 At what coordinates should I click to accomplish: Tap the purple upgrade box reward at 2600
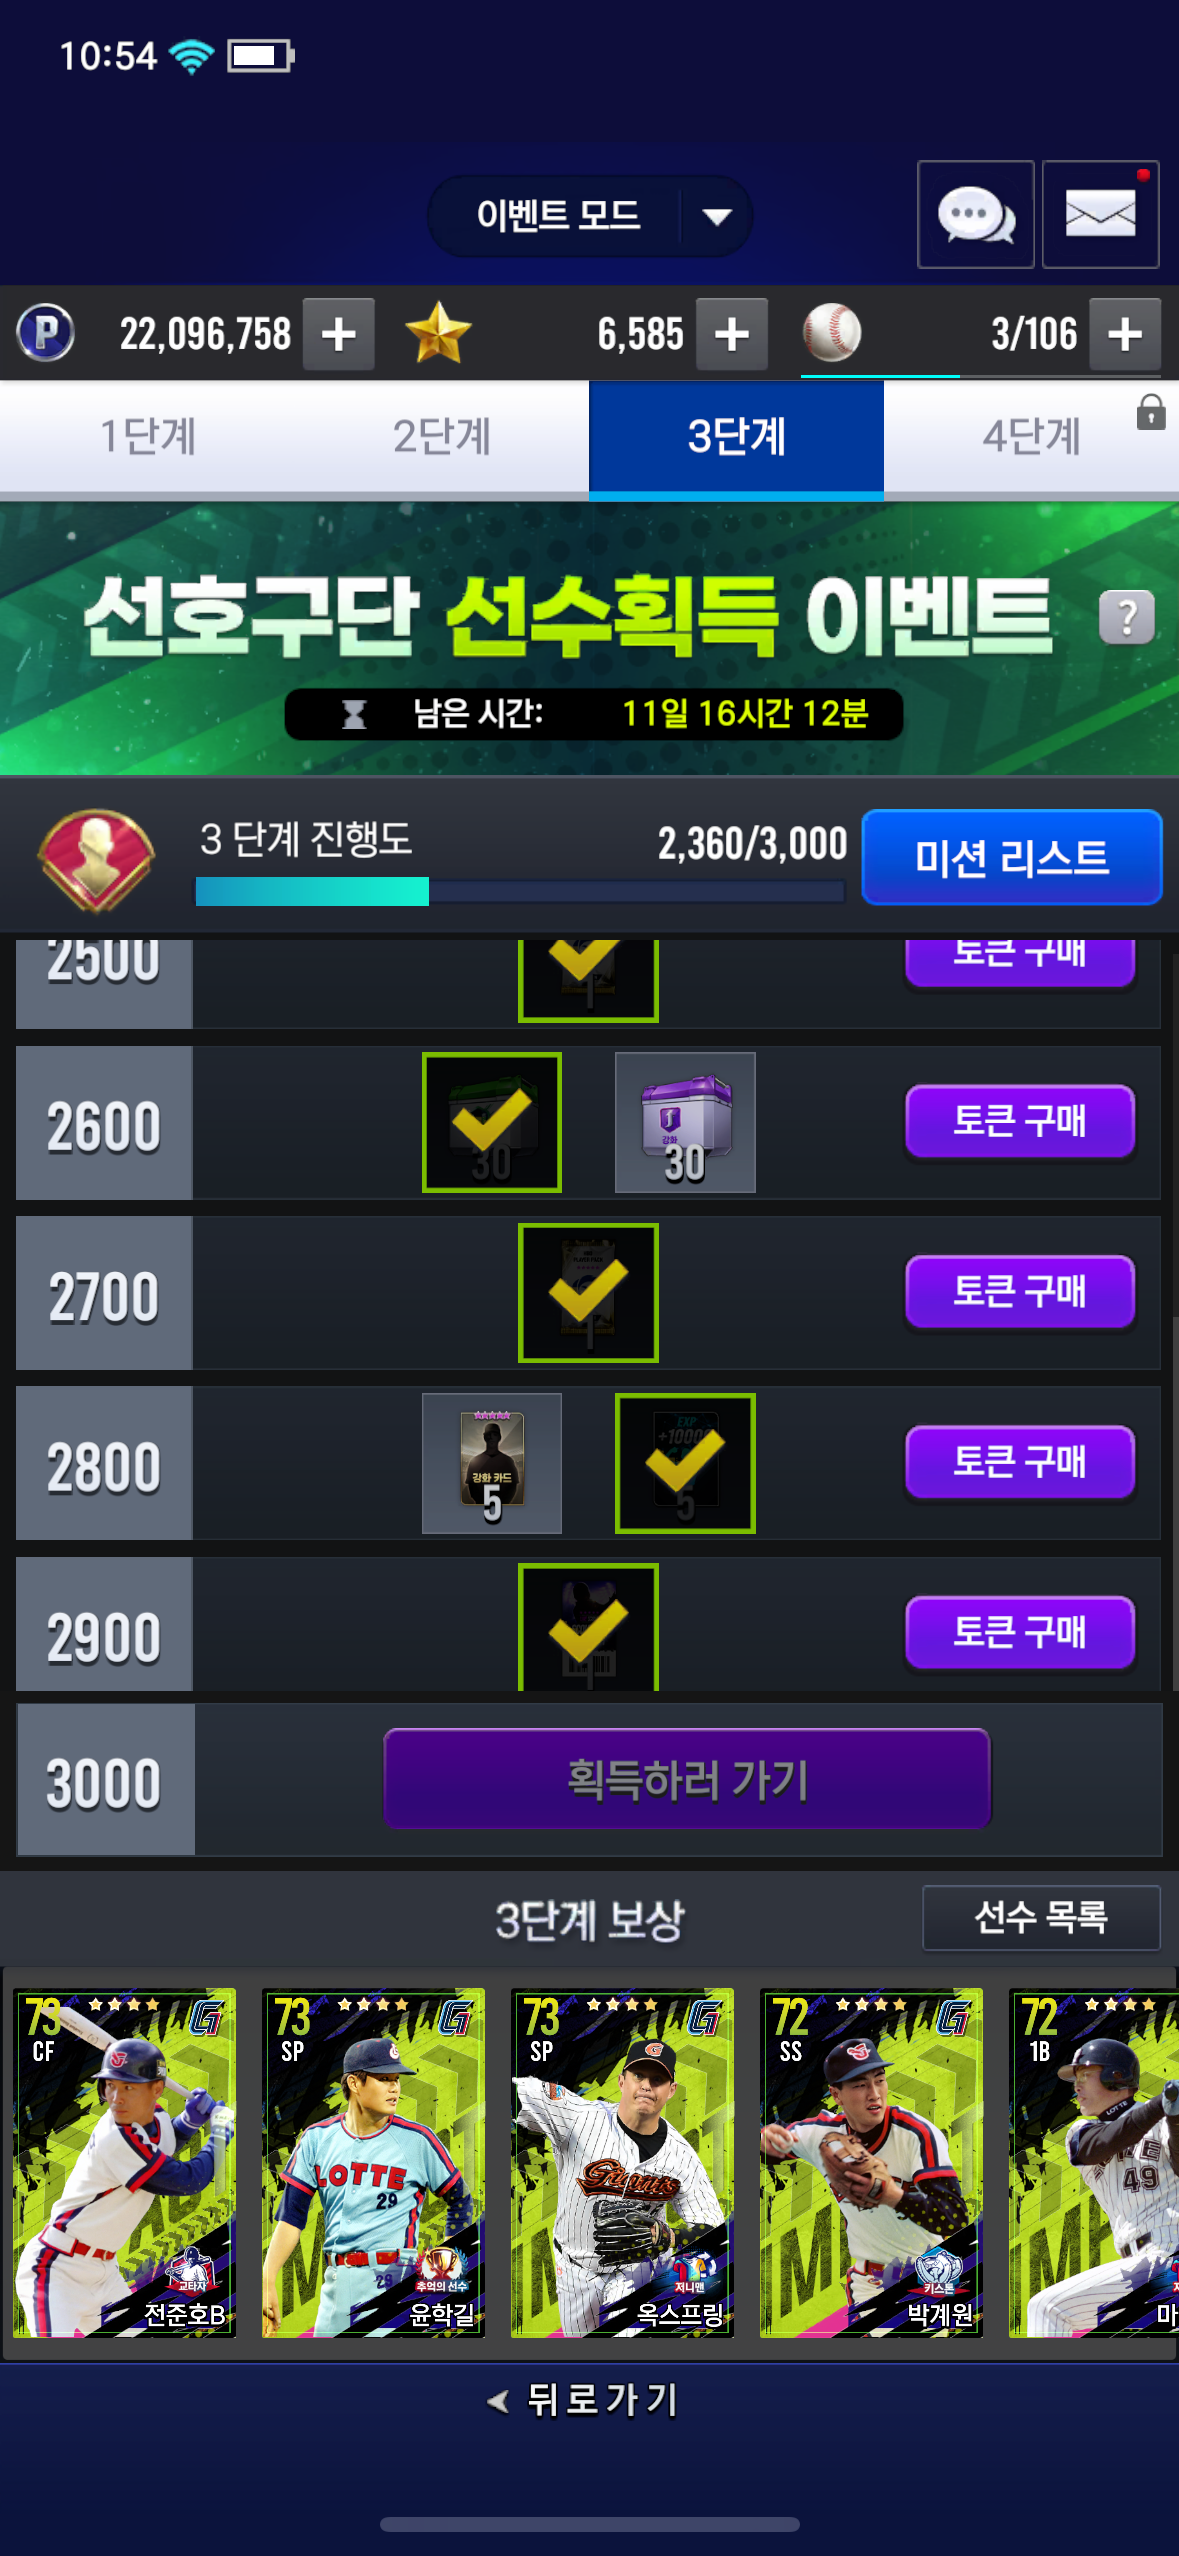point(685,1122)
